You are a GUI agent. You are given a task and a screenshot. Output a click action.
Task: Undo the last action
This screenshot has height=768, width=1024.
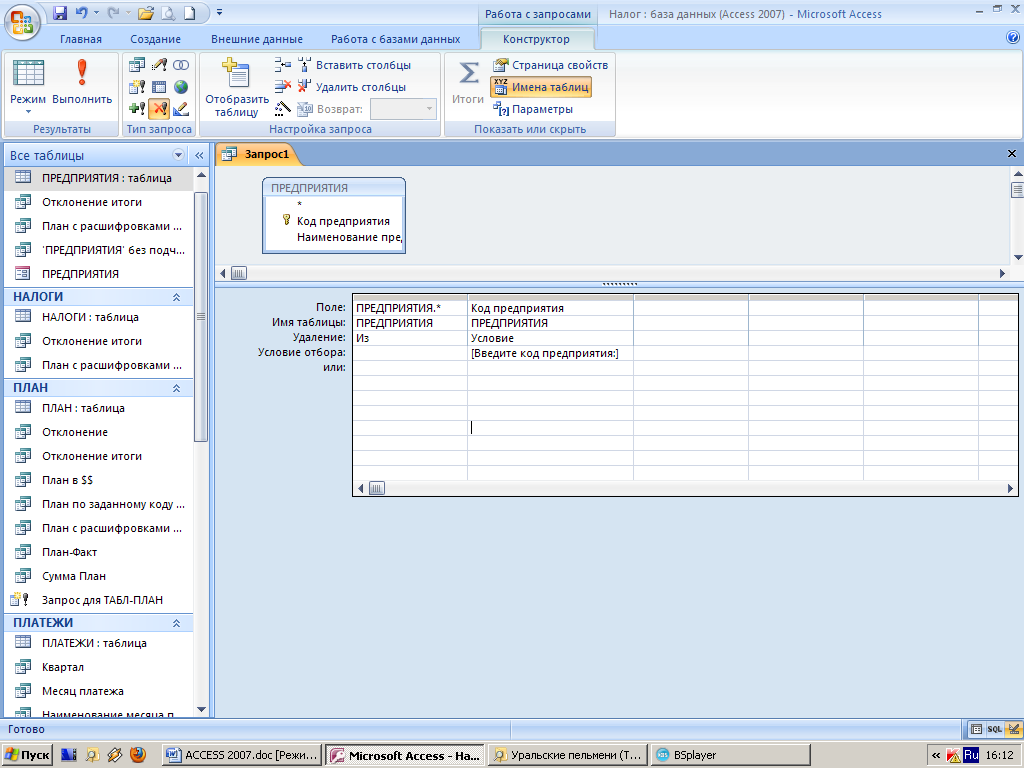coord(81,13)
